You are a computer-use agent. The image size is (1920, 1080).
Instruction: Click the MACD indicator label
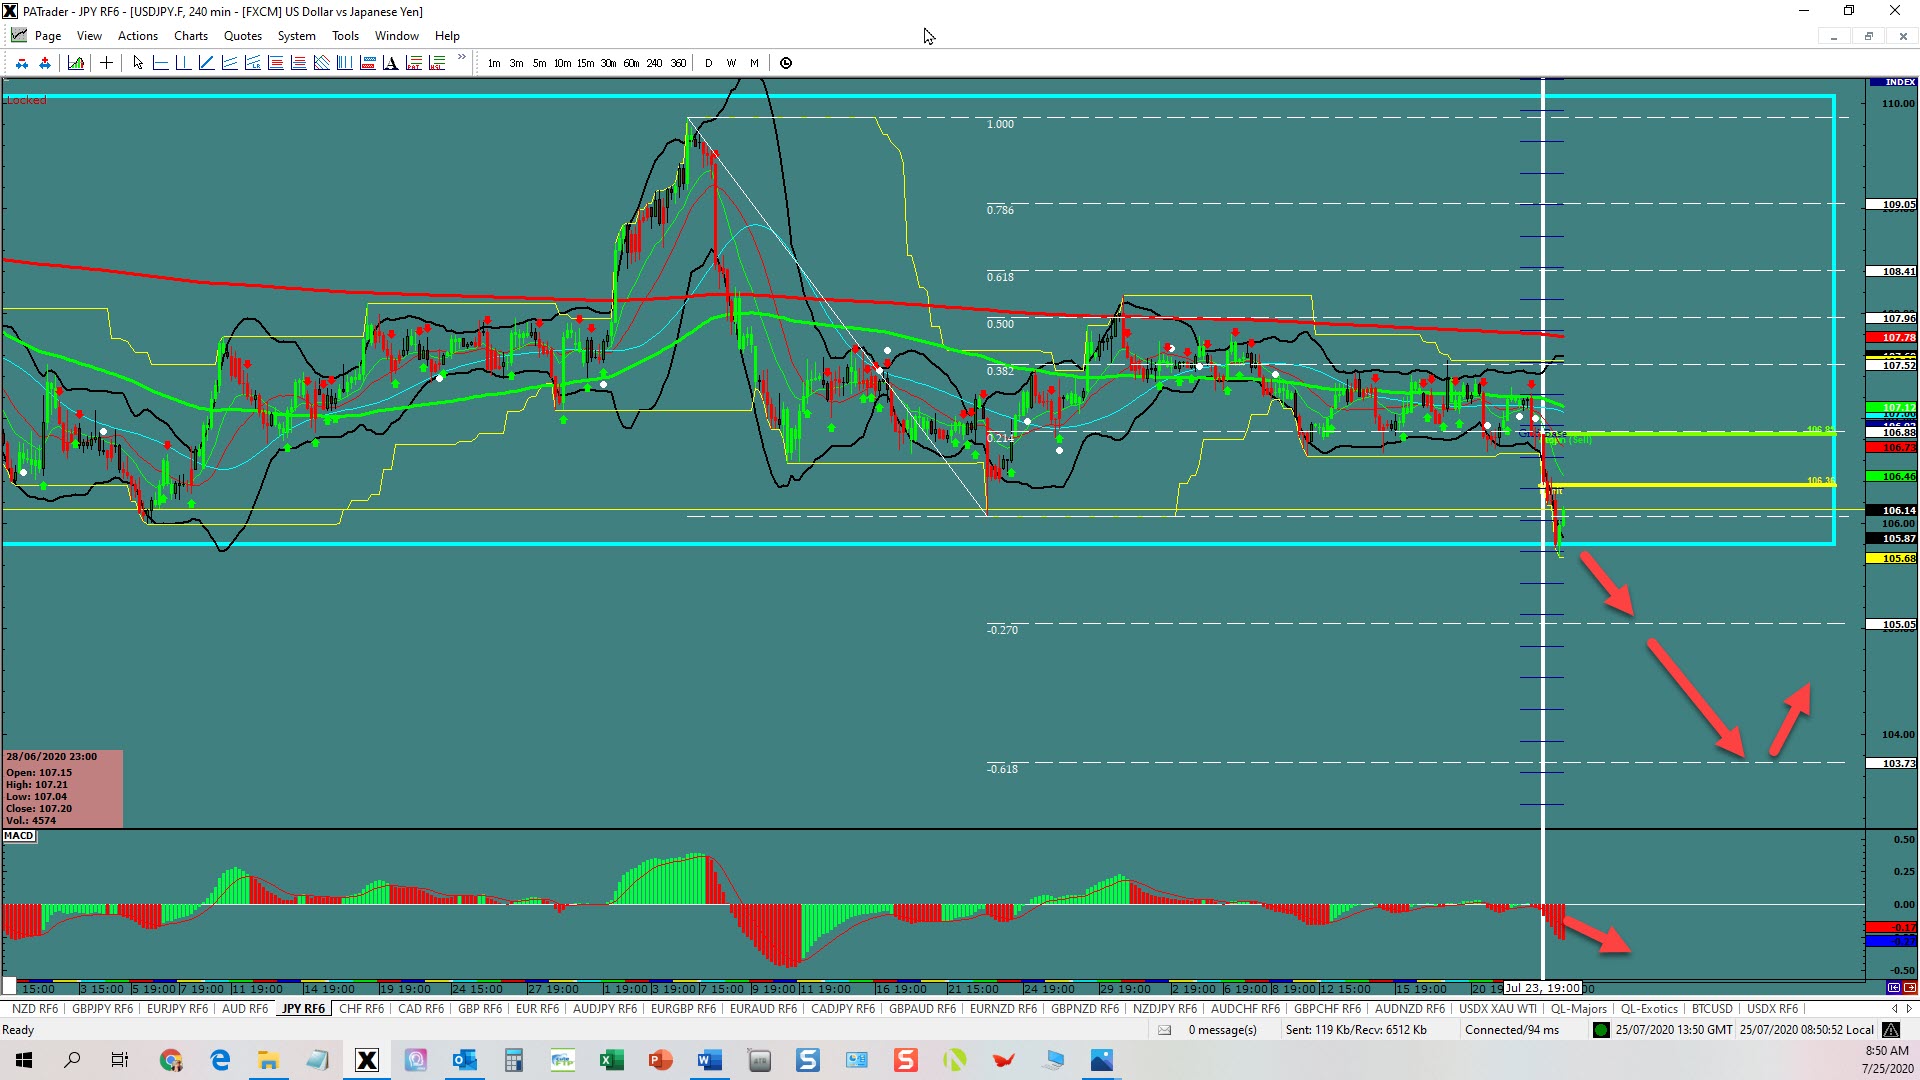[19, 836]
